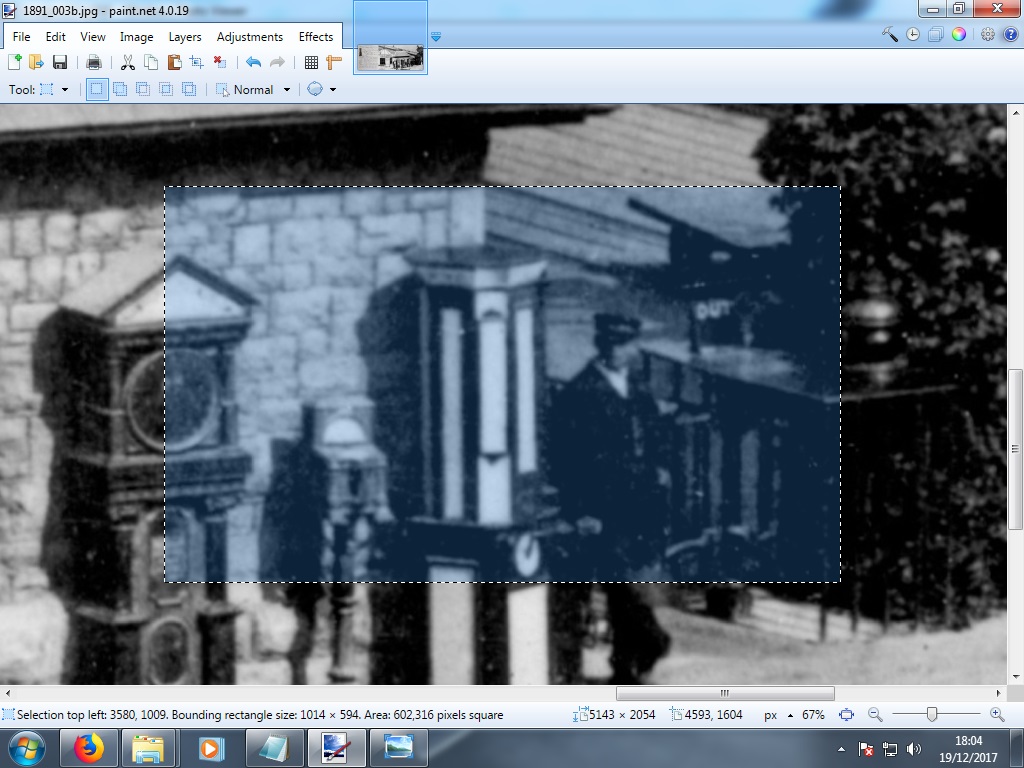Viewport: 1024px width, 768px height.
Task: Toggle the pixel grid display icon
Action: point(311,61)
